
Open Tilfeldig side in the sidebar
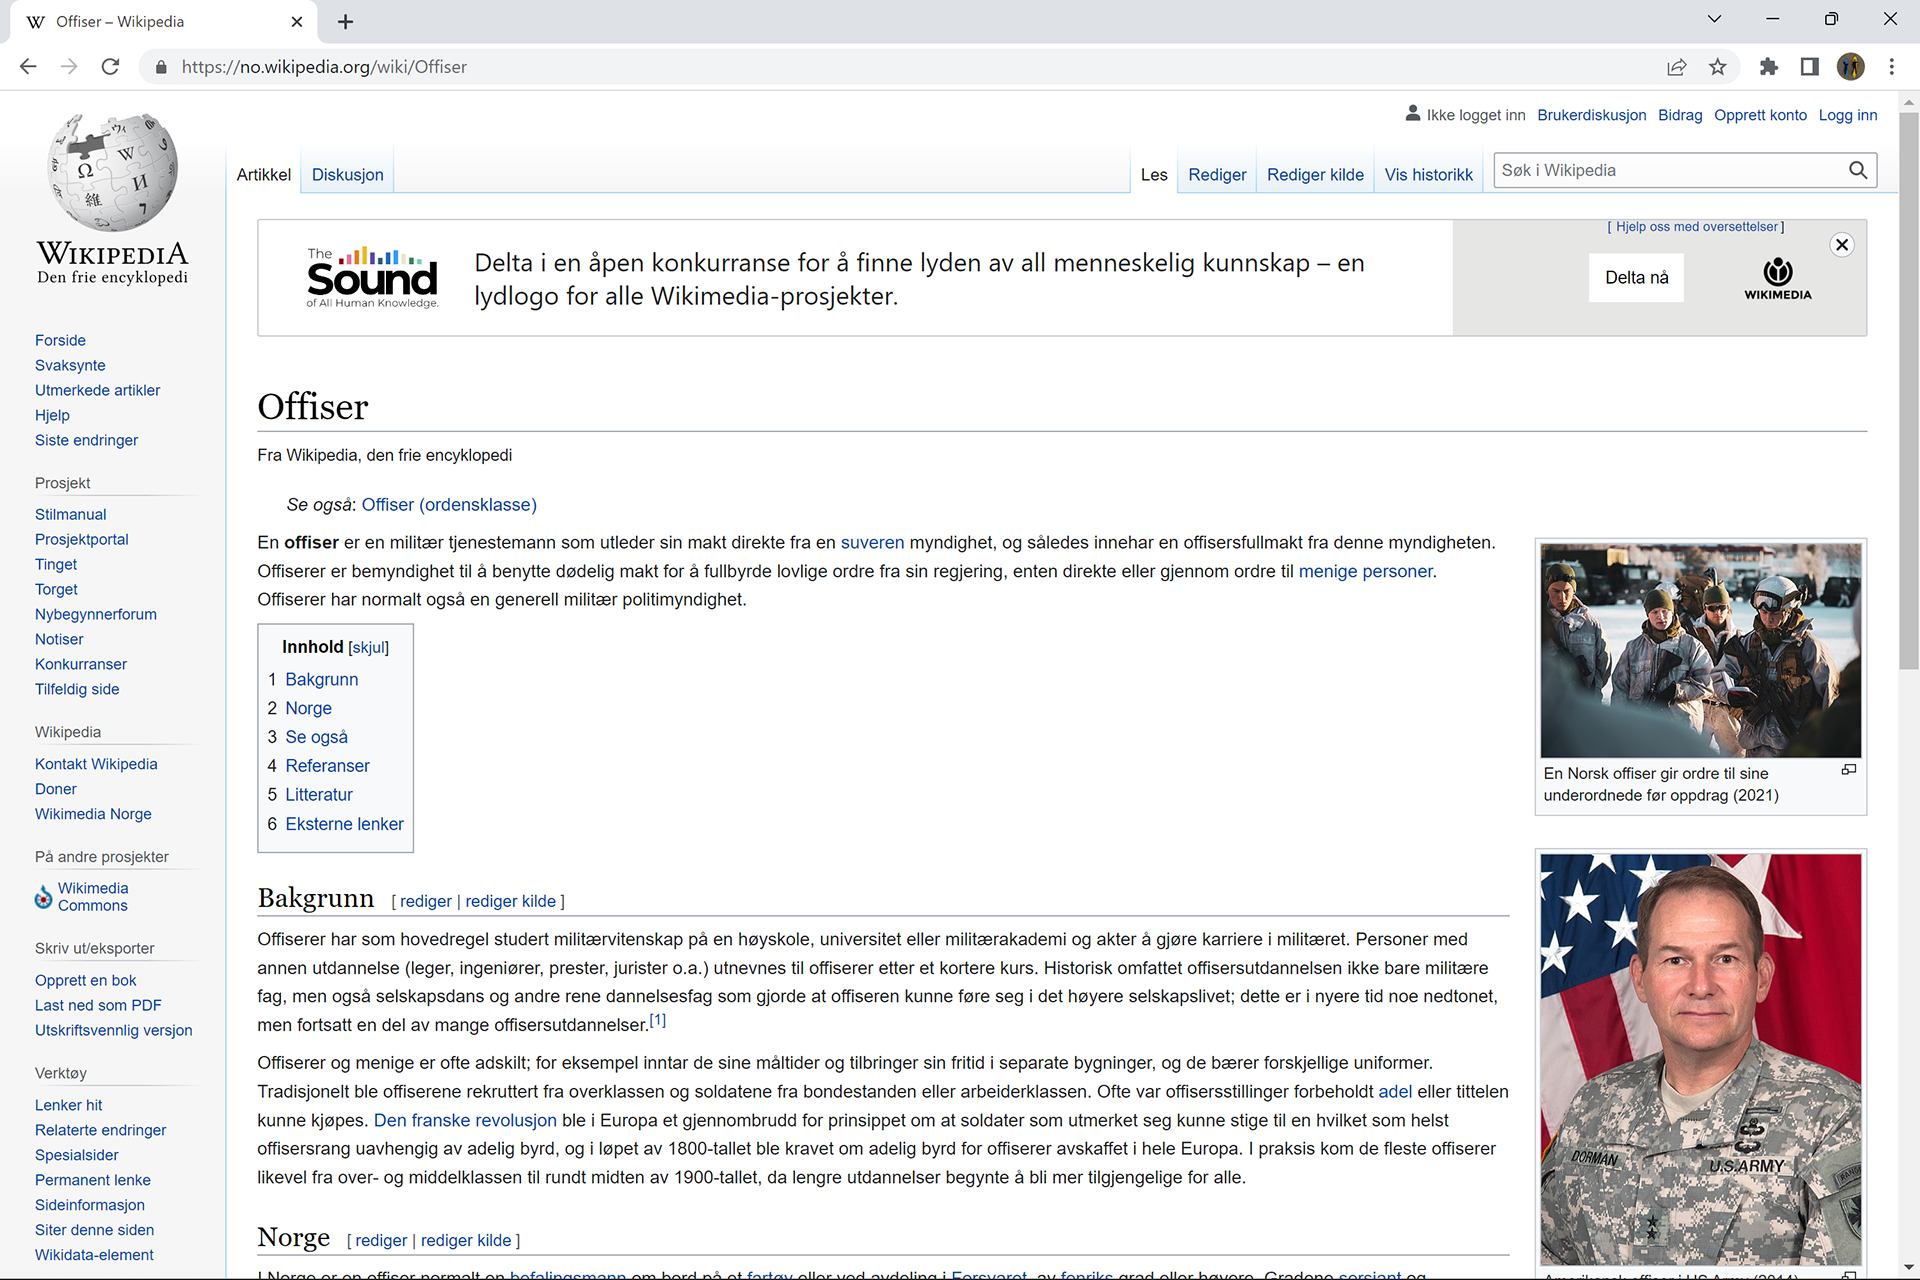77,690
